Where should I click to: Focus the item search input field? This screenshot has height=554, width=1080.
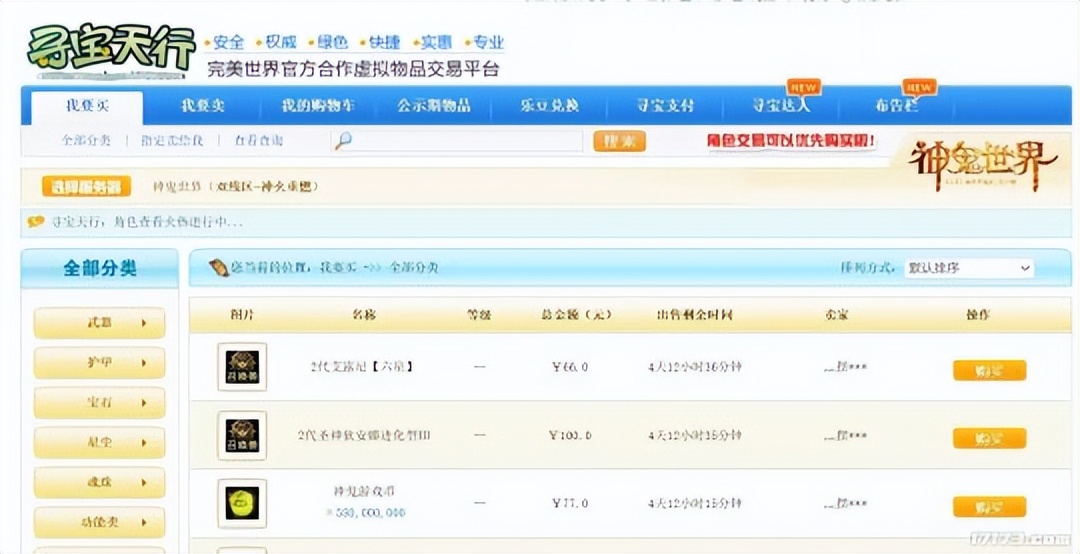tap(458, 141)
